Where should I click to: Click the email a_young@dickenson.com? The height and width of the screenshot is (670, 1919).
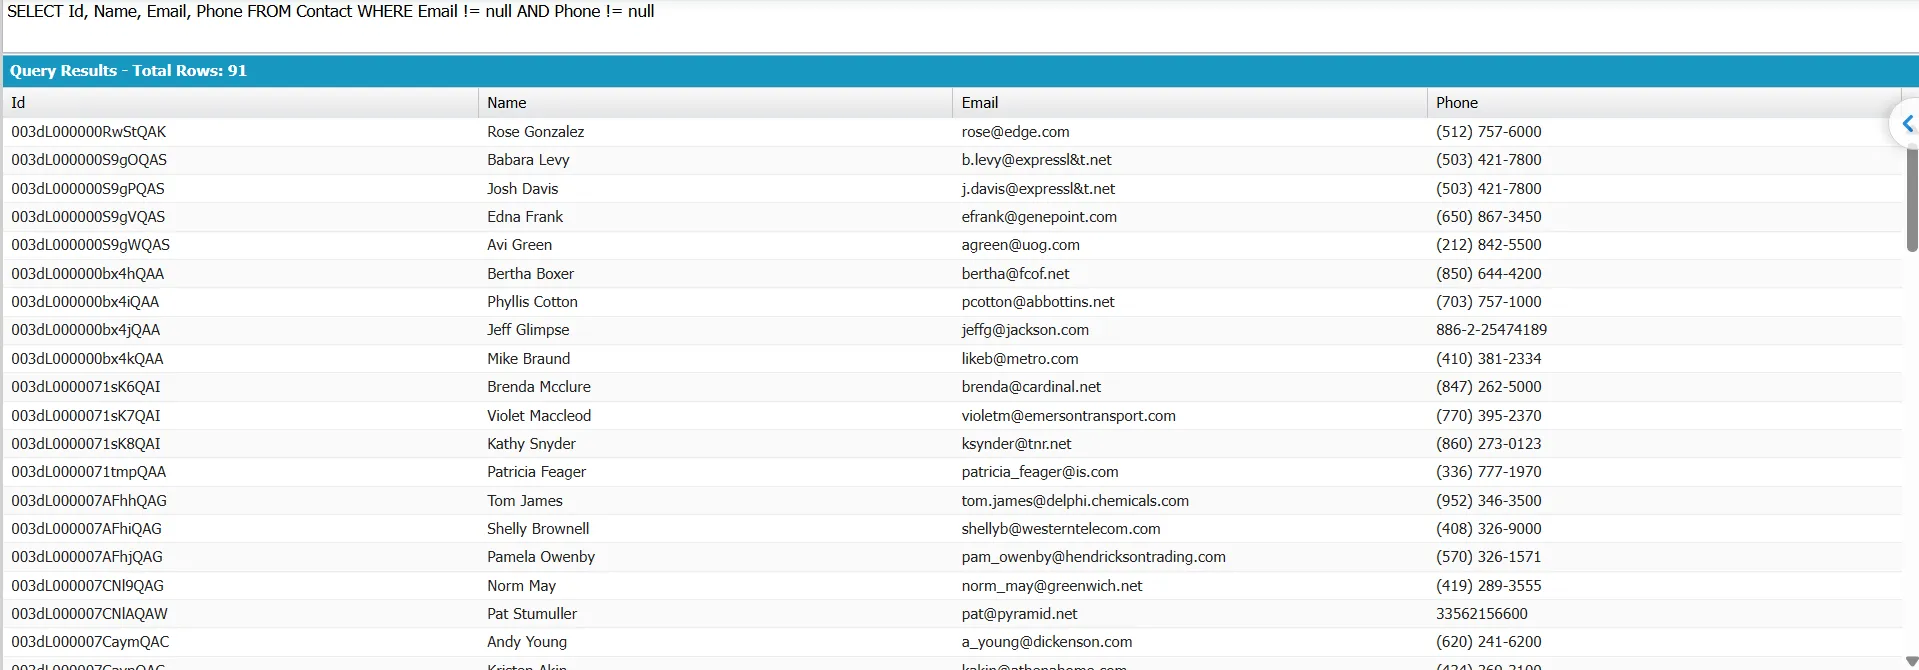click(1047, 642)
